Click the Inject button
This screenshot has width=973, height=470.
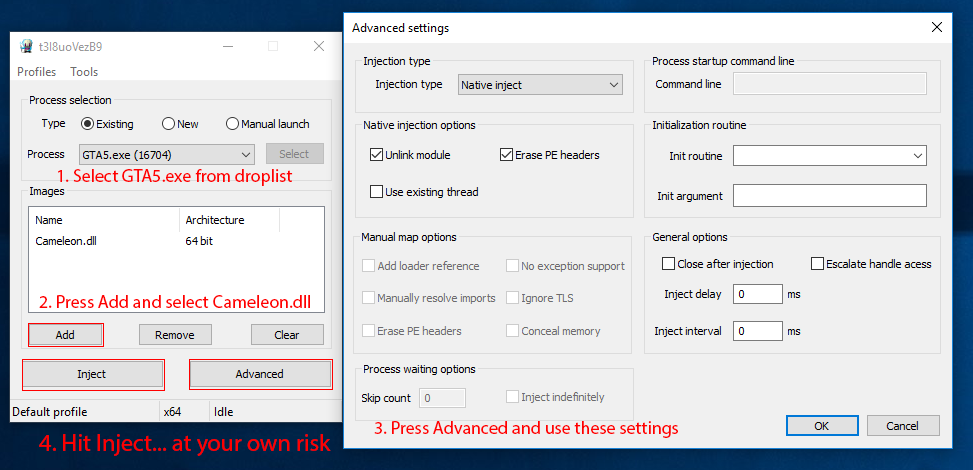92,374
